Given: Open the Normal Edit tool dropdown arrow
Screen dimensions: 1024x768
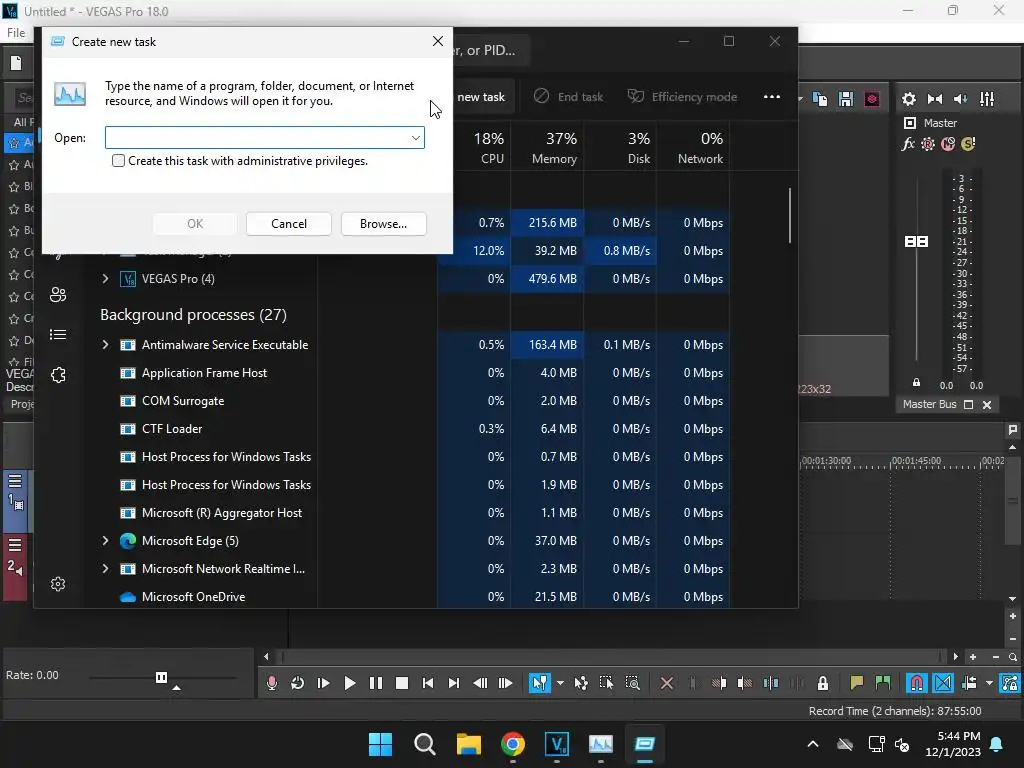Looking at the screenshot, I should click(560, 683).
